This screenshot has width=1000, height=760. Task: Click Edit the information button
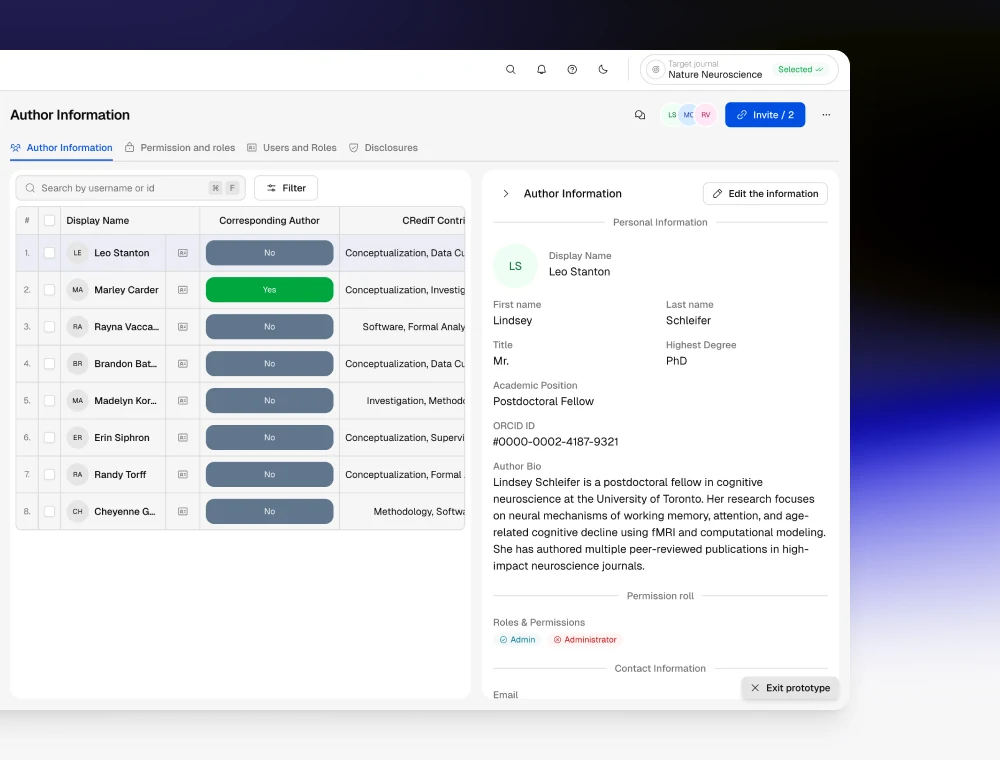[x=765, y=194]
